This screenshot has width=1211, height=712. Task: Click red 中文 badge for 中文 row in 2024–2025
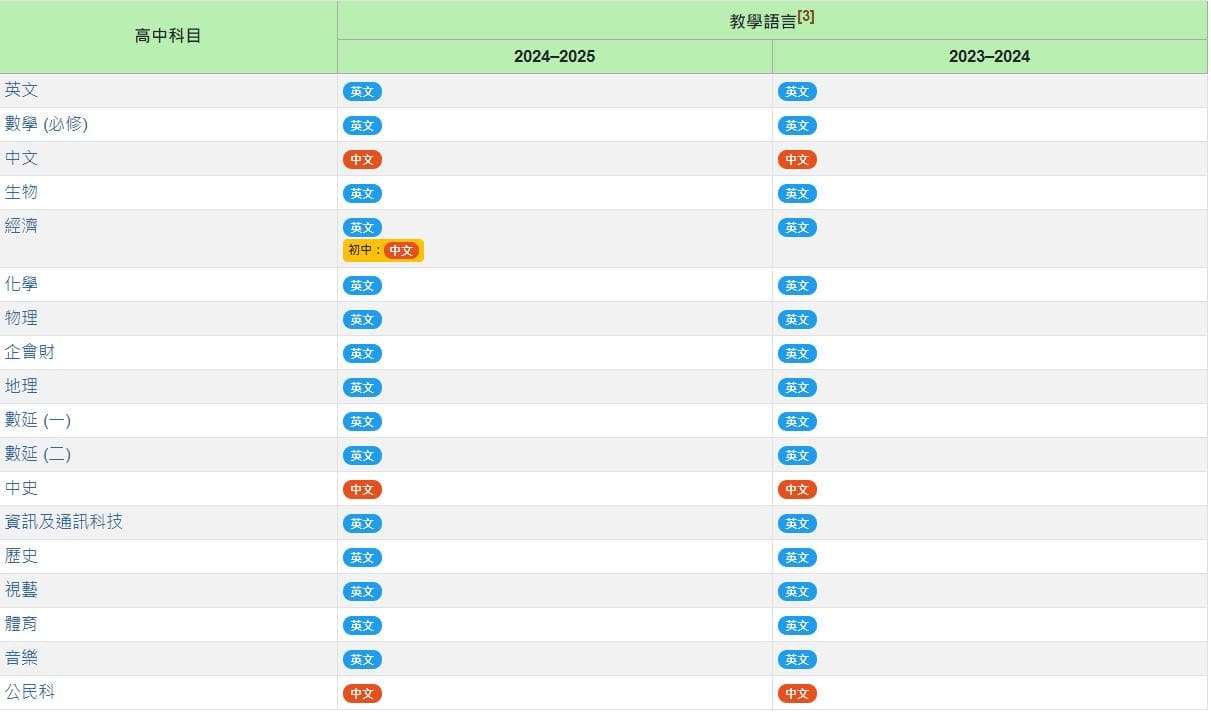(x=362, y=160)
